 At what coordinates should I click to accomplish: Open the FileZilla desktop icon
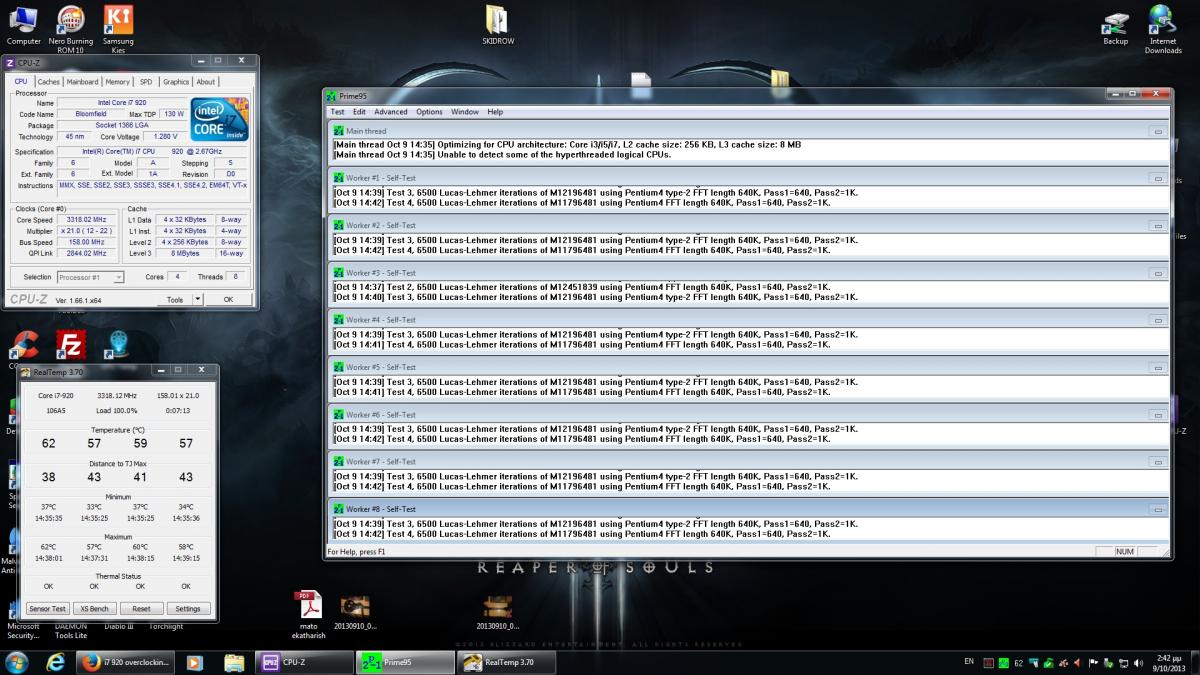(71, 346)
